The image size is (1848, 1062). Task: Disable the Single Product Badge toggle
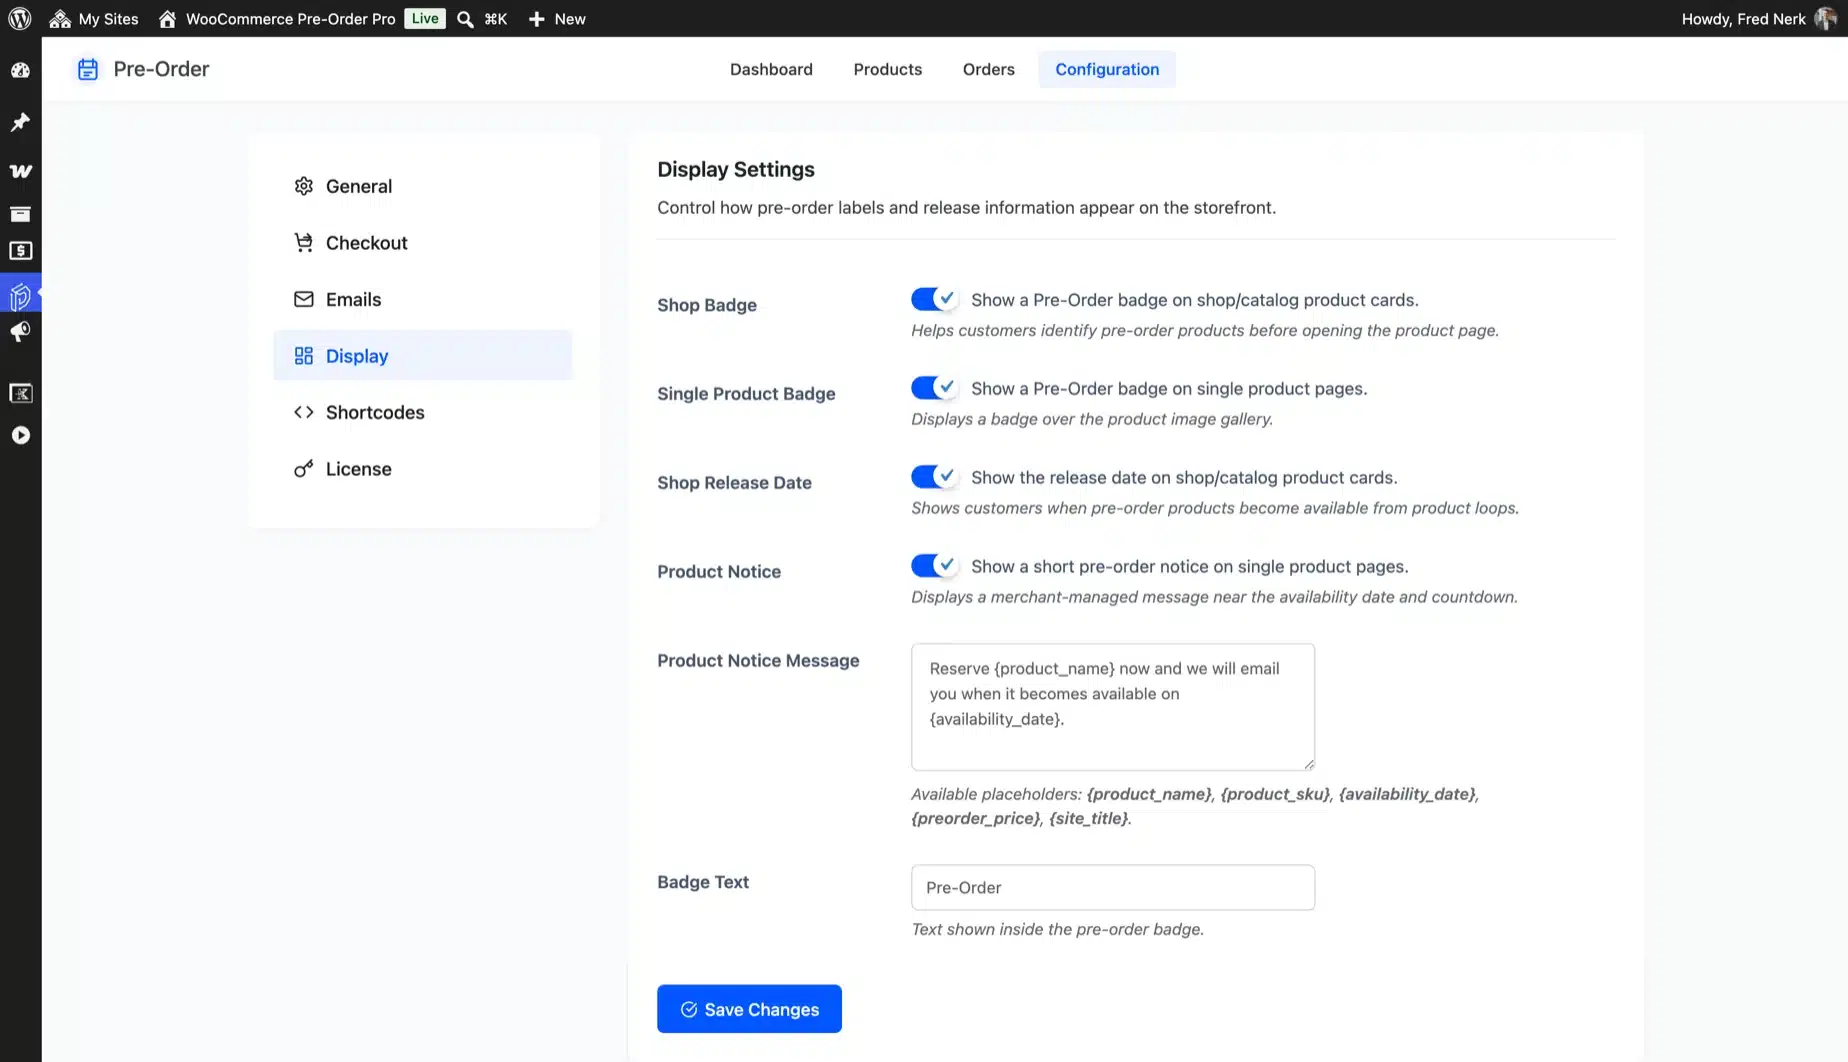[934, 388]
